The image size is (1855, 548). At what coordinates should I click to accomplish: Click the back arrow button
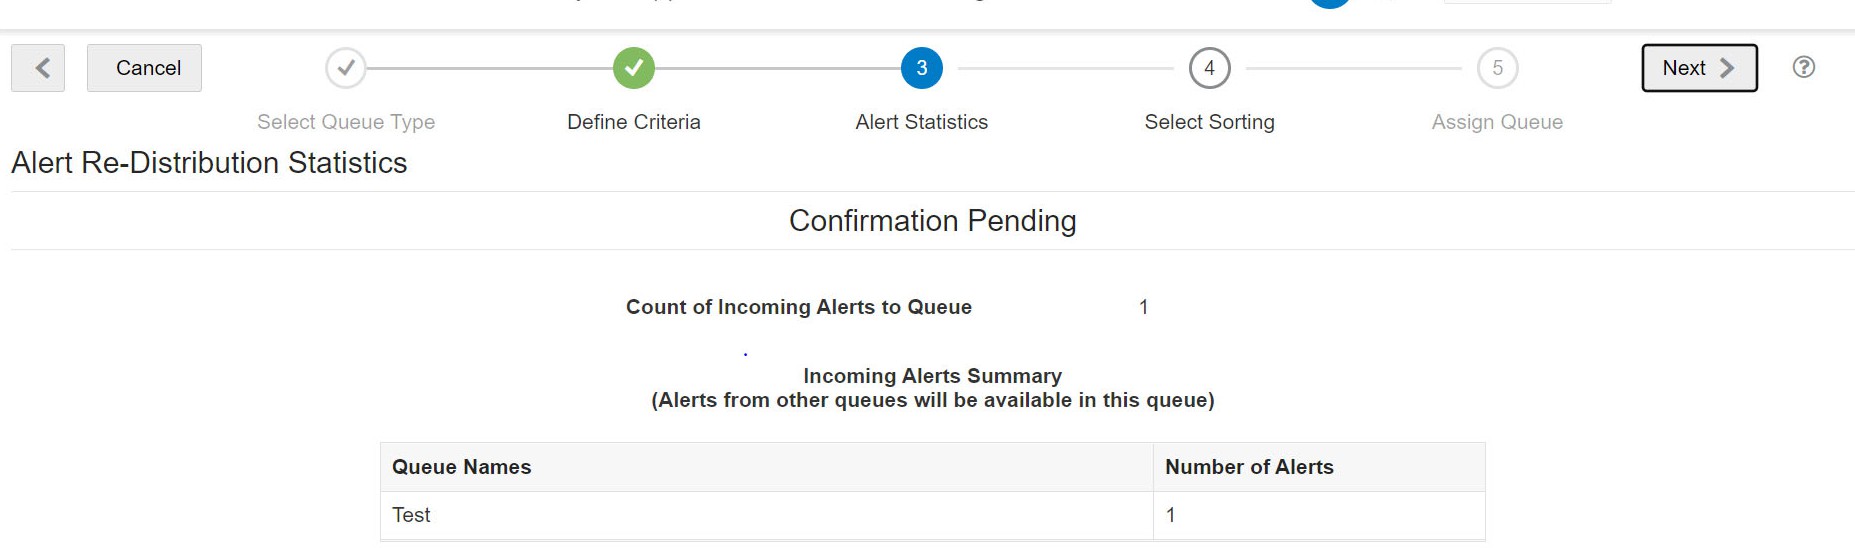38,68
